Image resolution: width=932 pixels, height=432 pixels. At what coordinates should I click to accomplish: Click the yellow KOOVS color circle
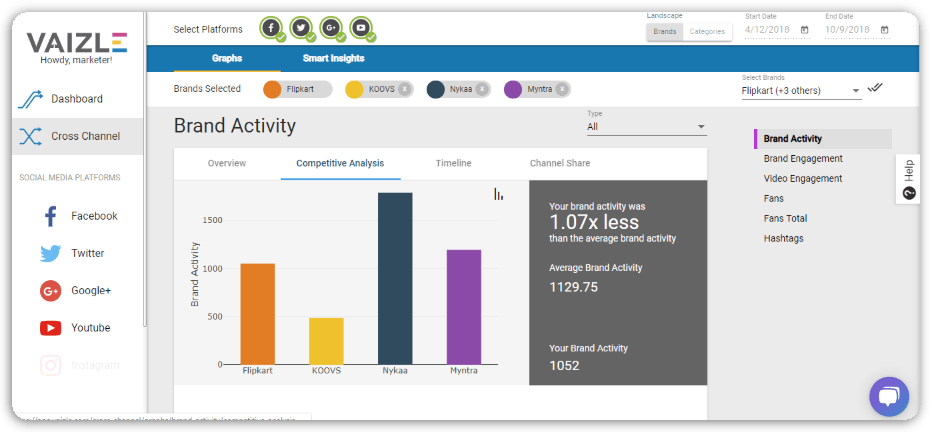354,89
